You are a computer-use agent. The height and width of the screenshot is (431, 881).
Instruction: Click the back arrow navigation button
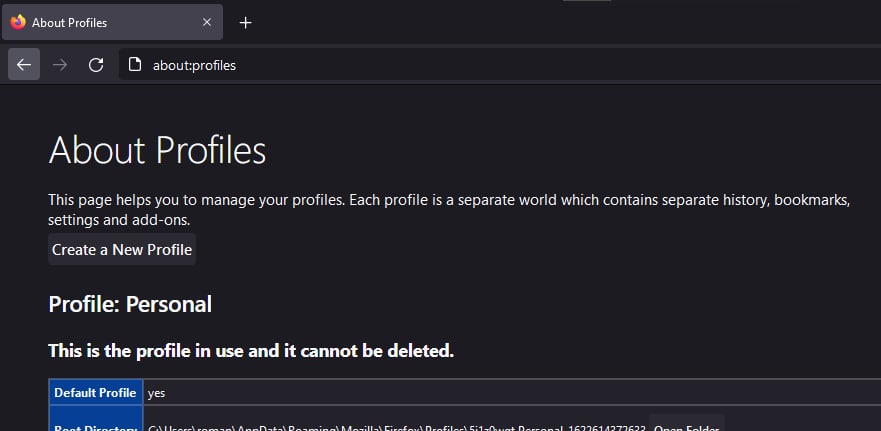click(24, 65)
